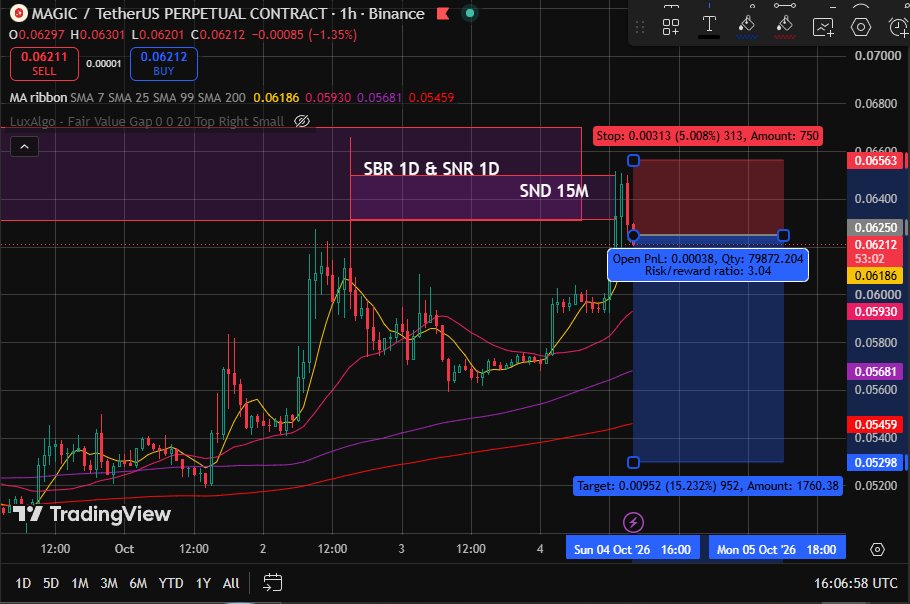The width and height of the screenshot is (910, 604).
Task: Collapse the indicator legend with the chevron
Action: click(24, 147)
